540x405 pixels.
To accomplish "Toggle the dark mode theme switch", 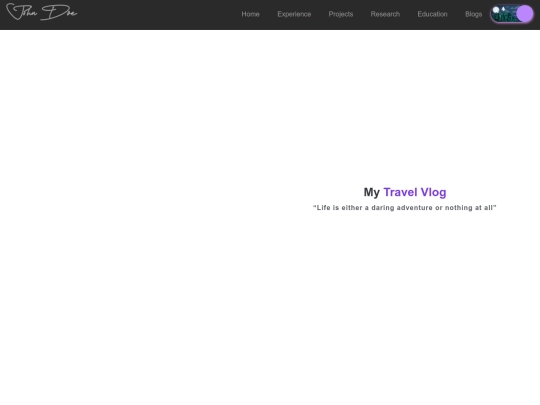I will tap(512, 14).
